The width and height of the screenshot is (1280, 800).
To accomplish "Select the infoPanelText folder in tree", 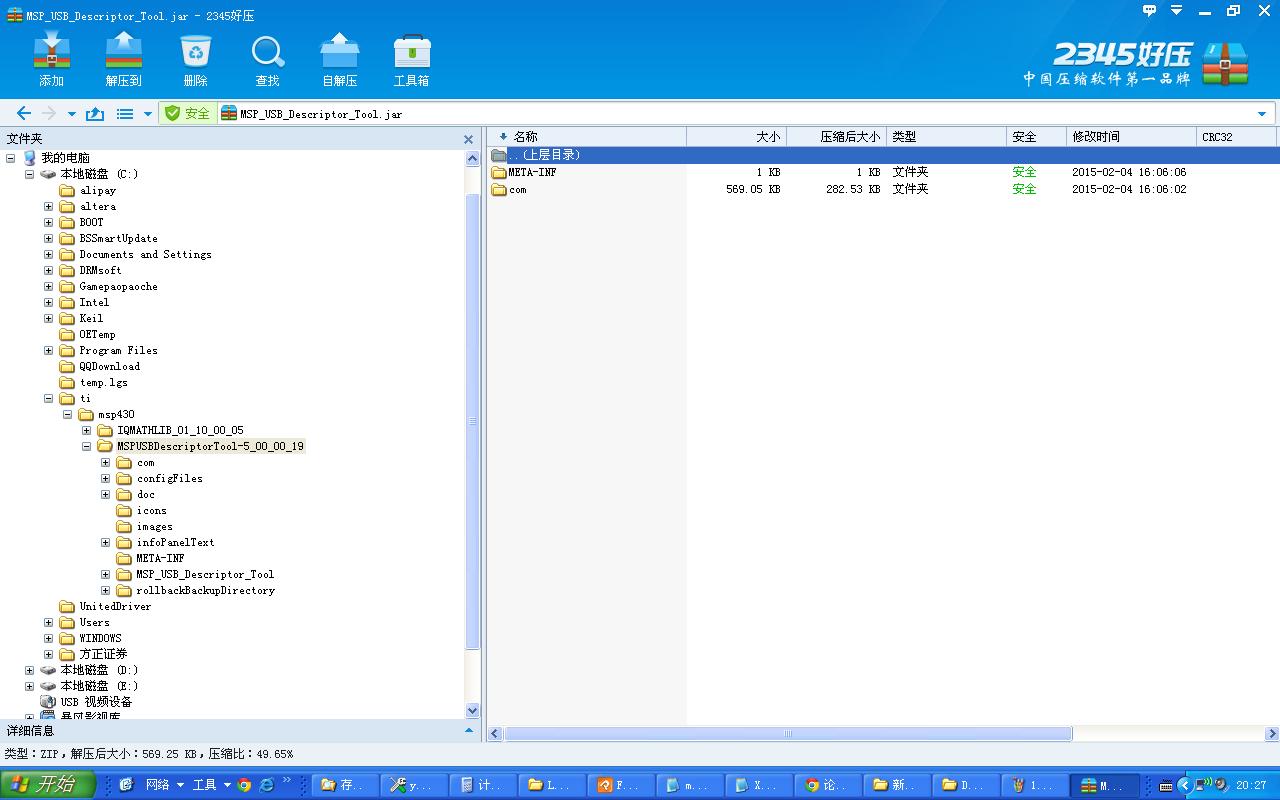I will (175, 542).
